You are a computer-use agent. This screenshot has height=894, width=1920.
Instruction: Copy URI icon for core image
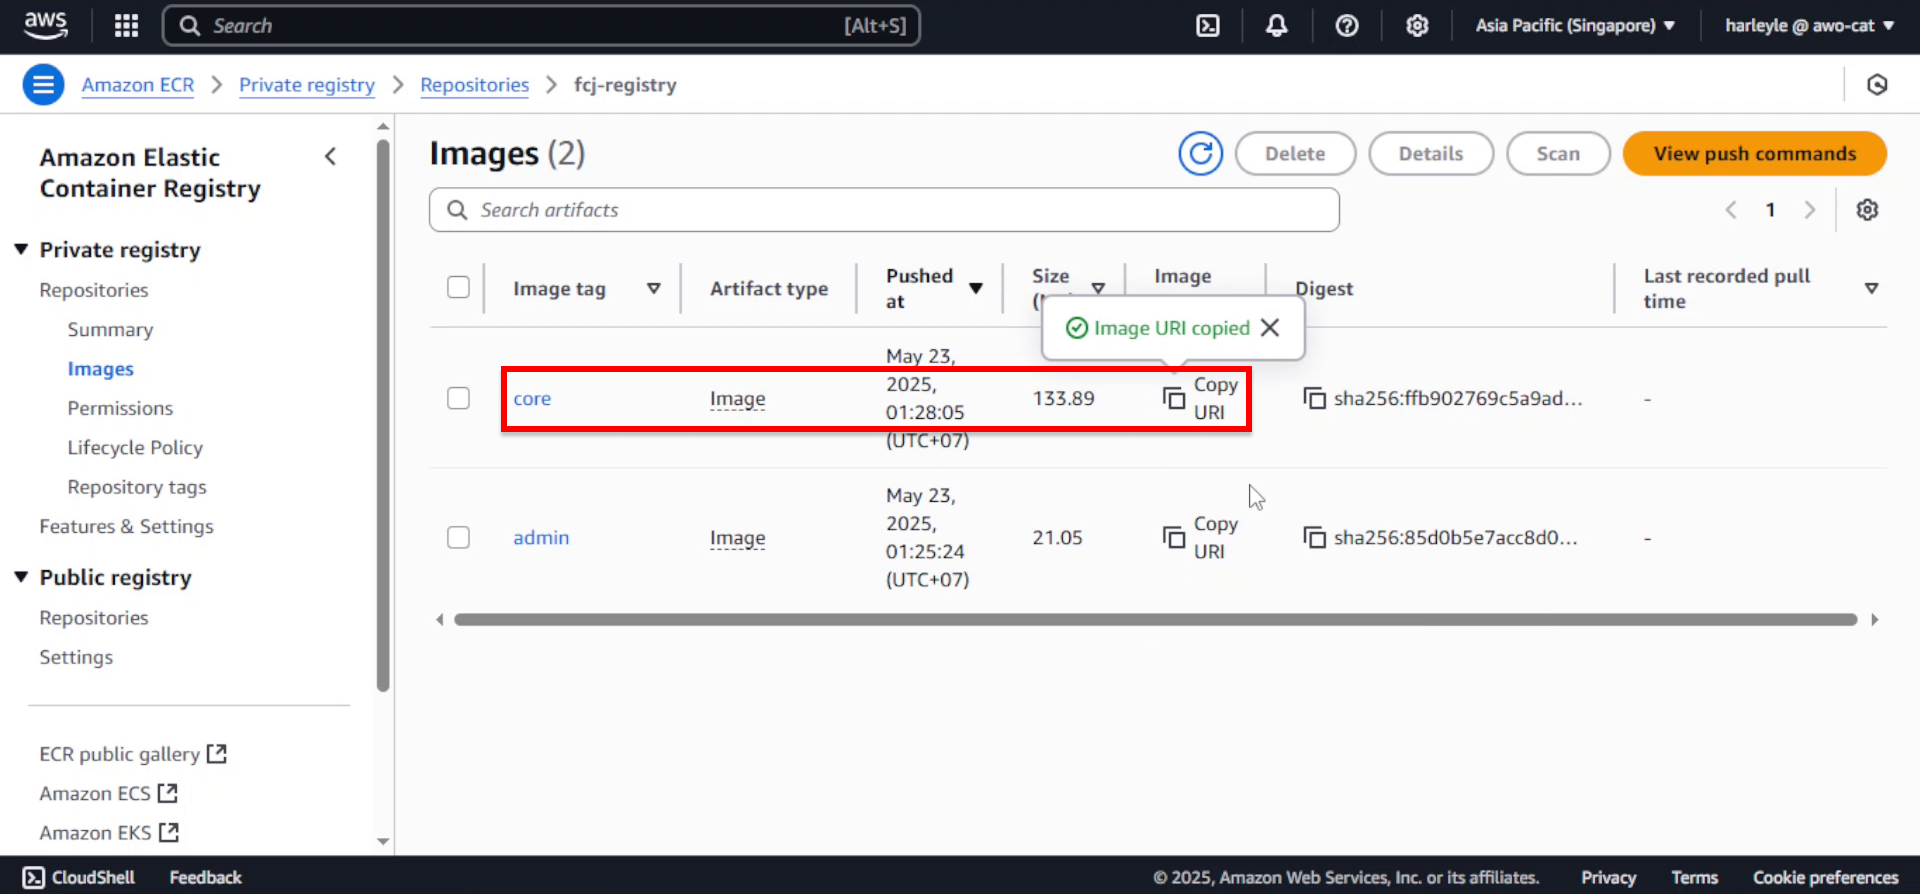pyautogui.click(x=1173, y=398)
